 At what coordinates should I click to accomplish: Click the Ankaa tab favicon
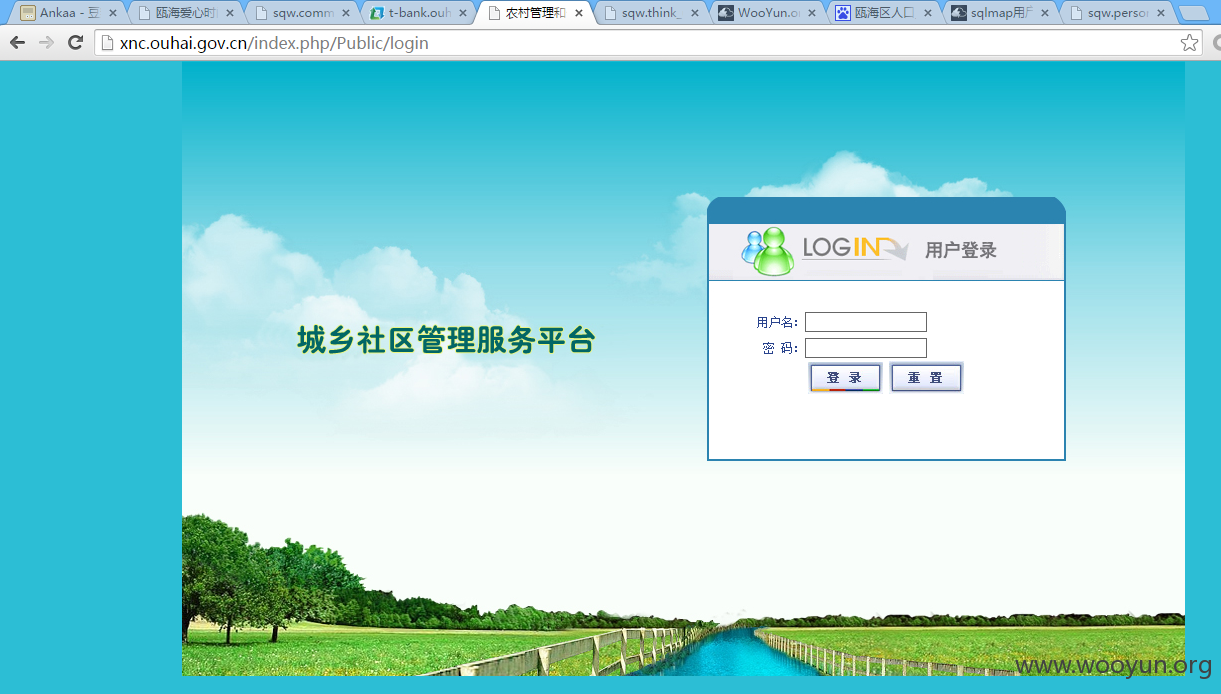pyautogui.click(x=28, y=13)
